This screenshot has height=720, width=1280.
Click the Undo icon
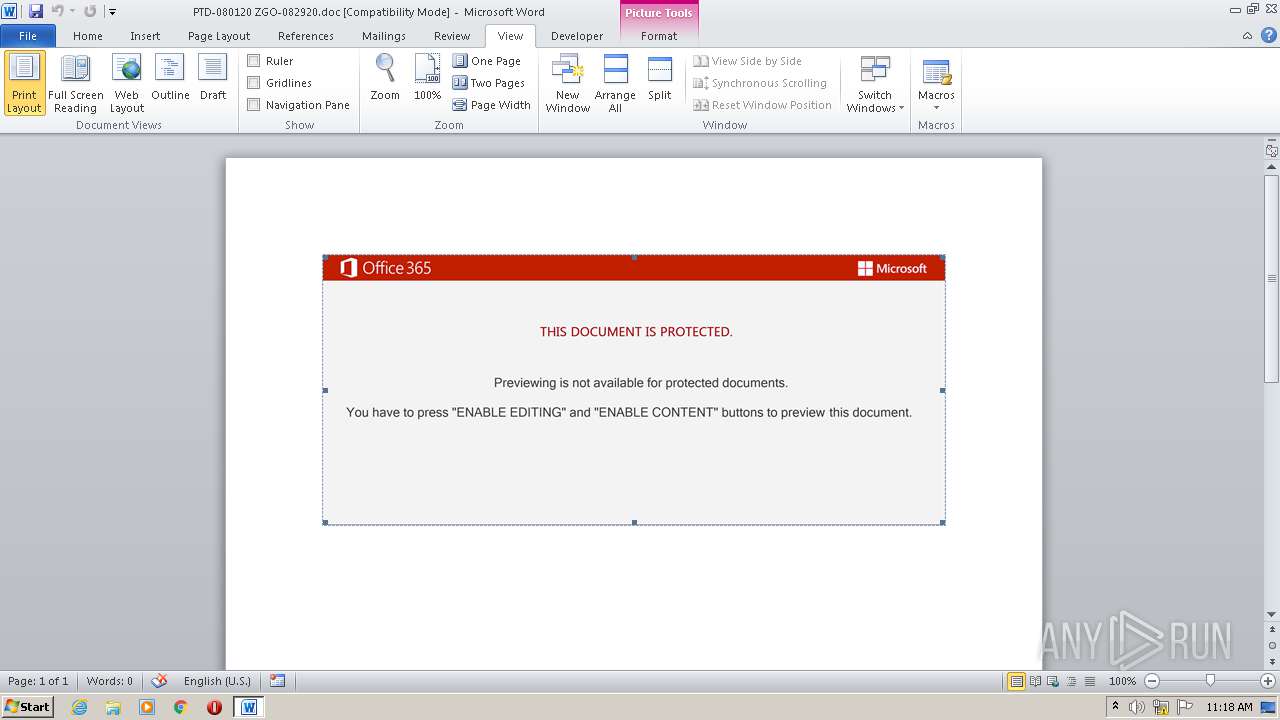[57, 11]
